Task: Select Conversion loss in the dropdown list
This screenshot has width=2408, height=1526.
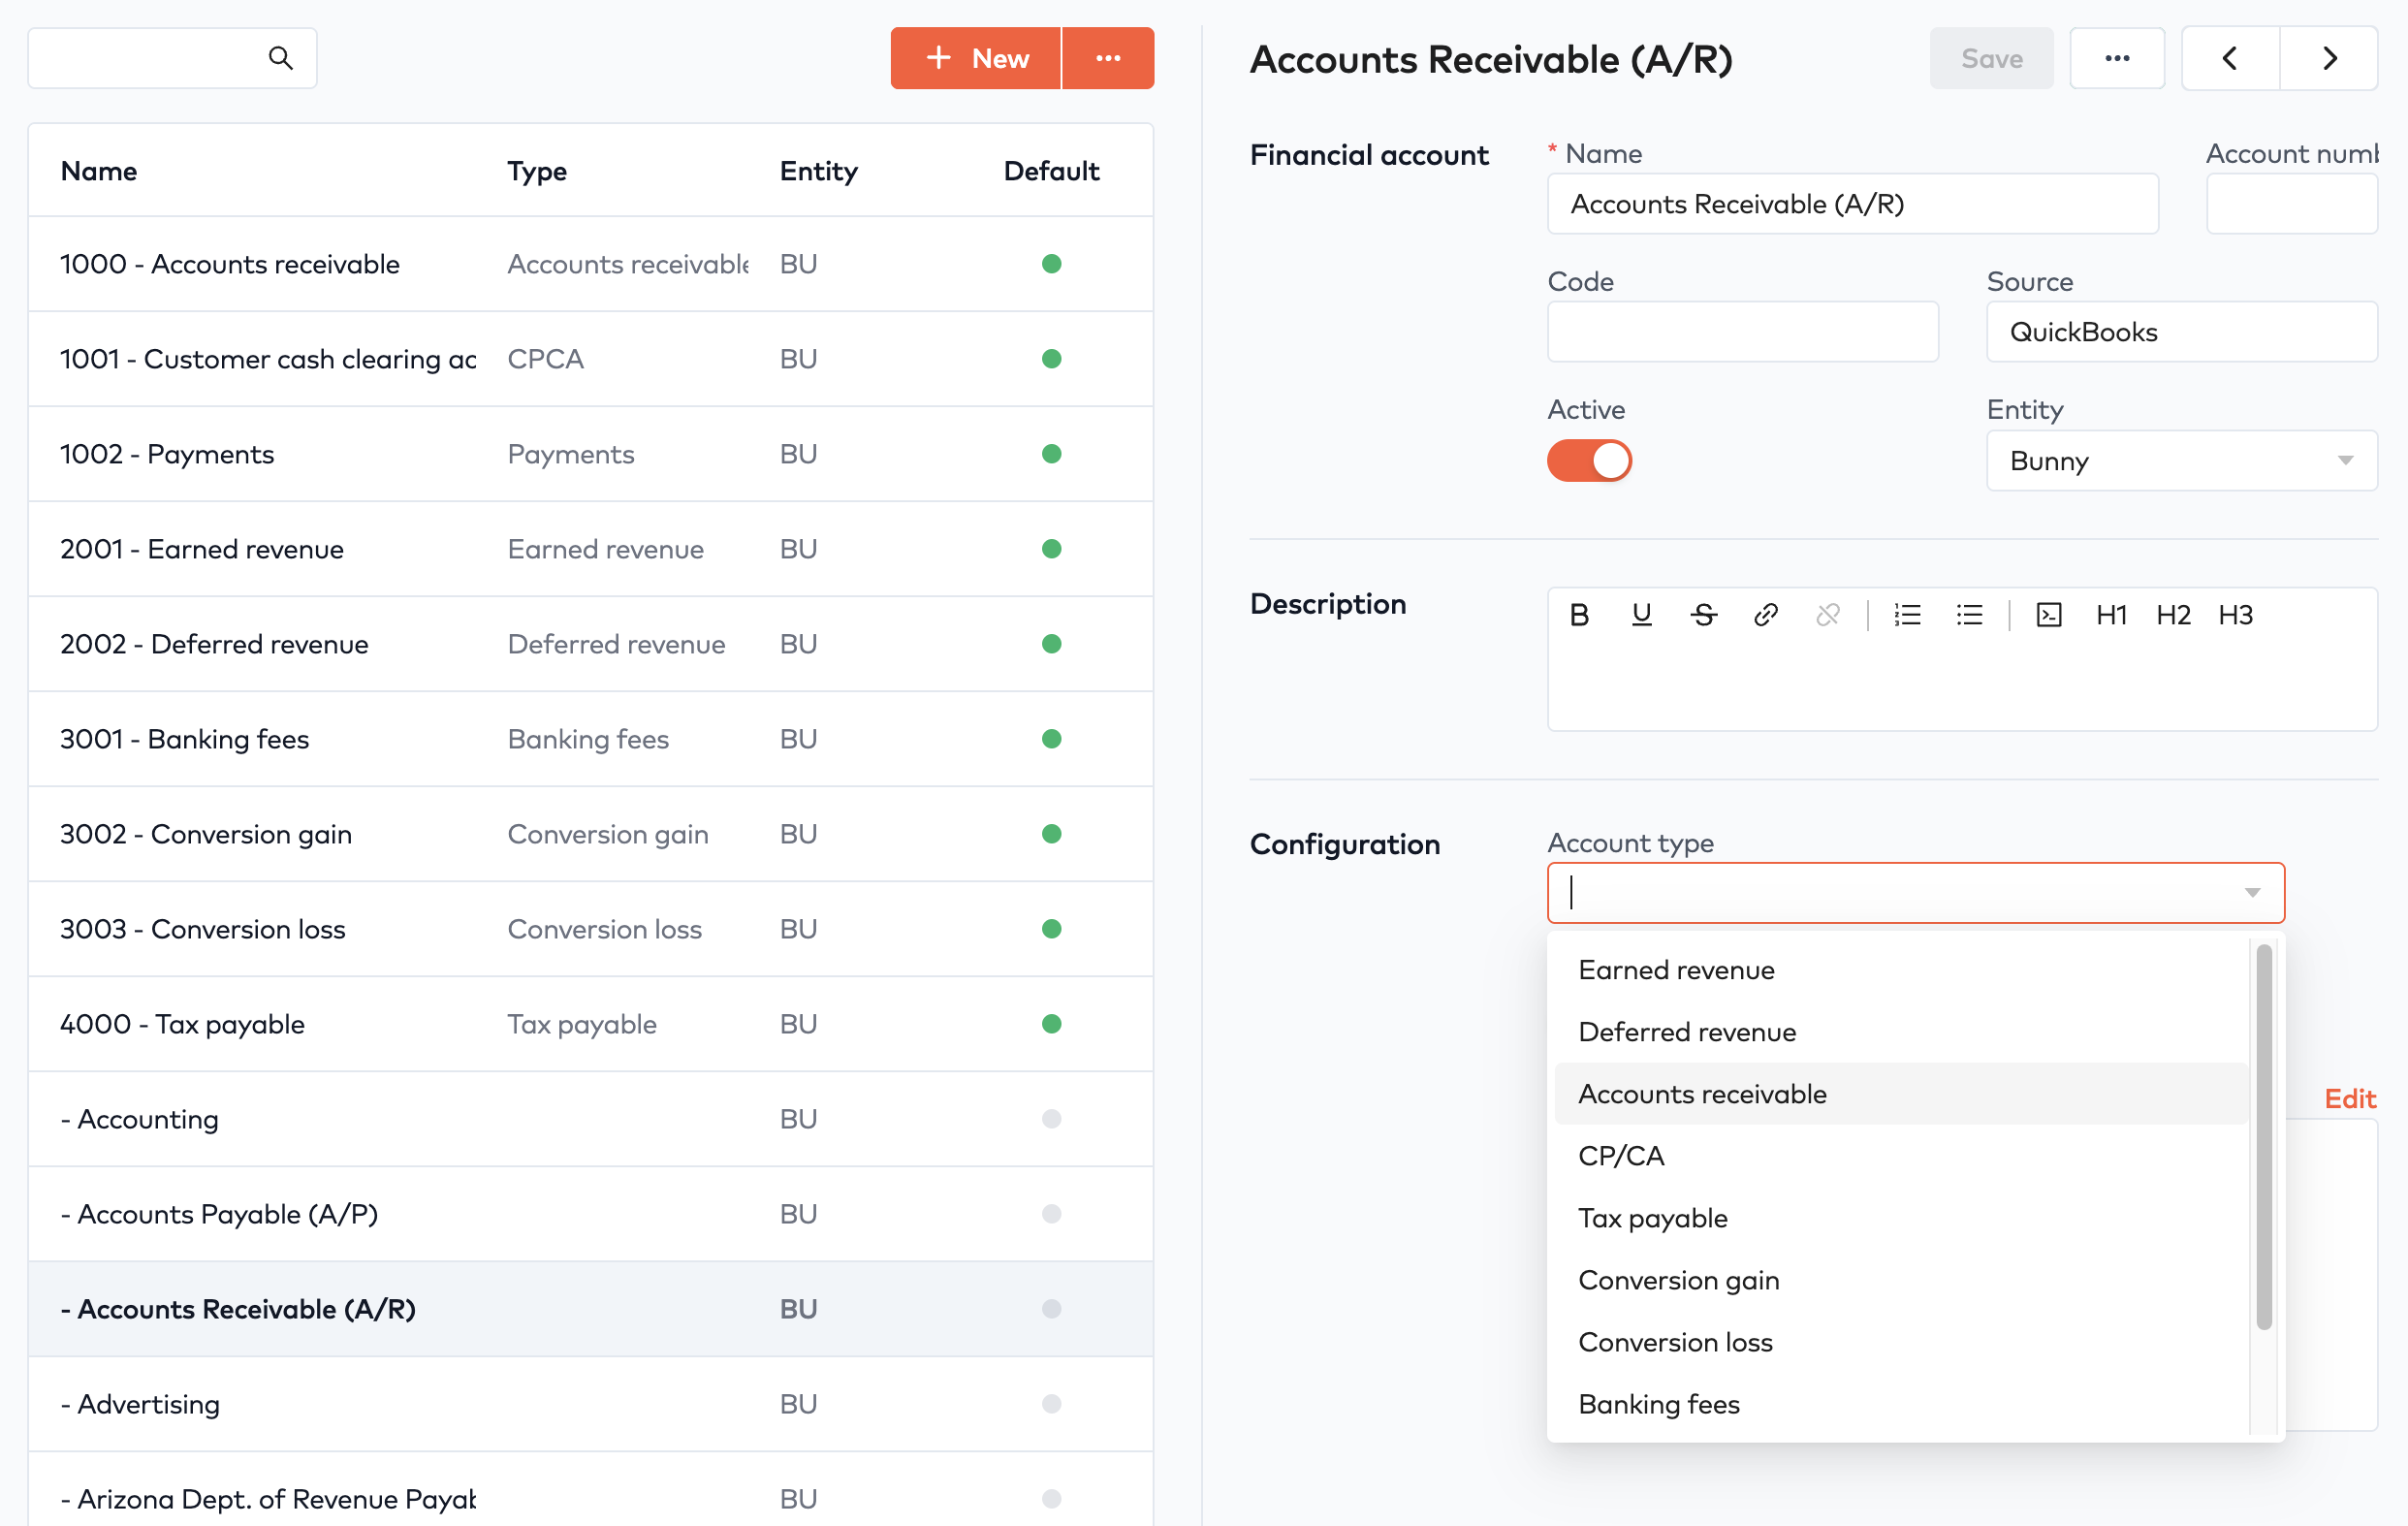Action: click(x=1900, y=1342)
